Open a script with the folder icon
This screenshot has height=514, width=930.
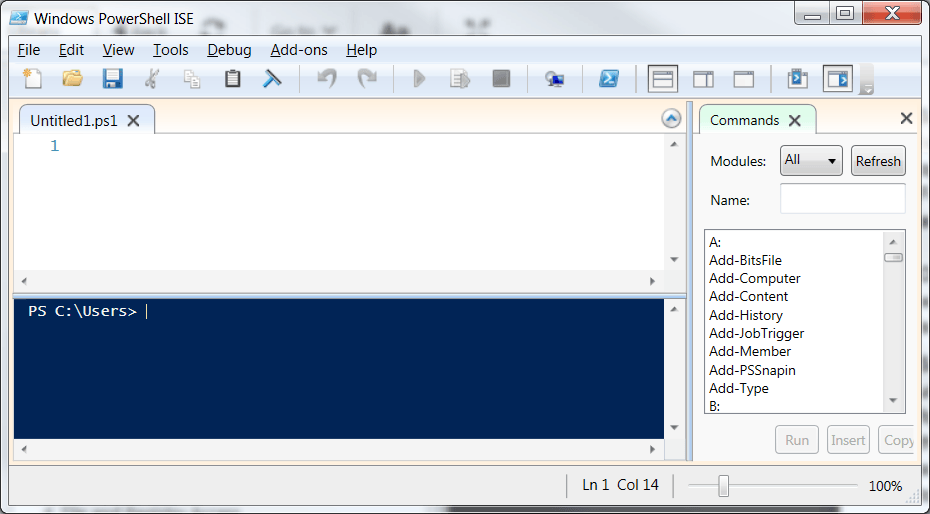[x=72, y=78]
